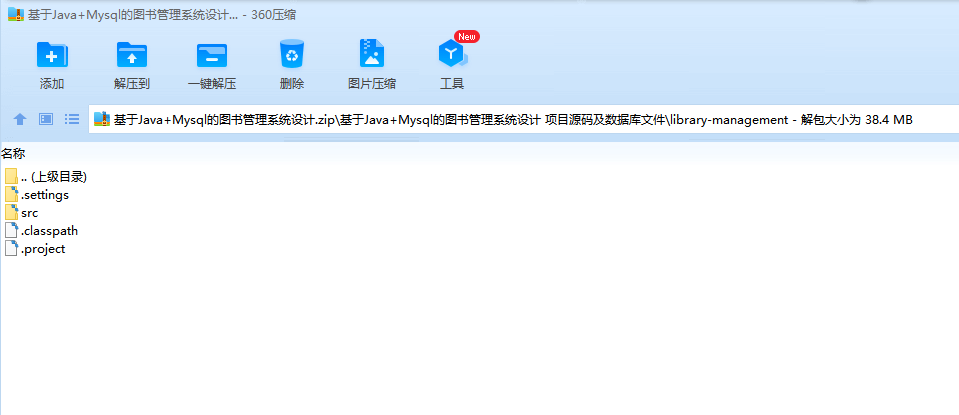Click the 360压缩 app icon in the title bar
Screen dimensions: 959x415
[15, 15]
